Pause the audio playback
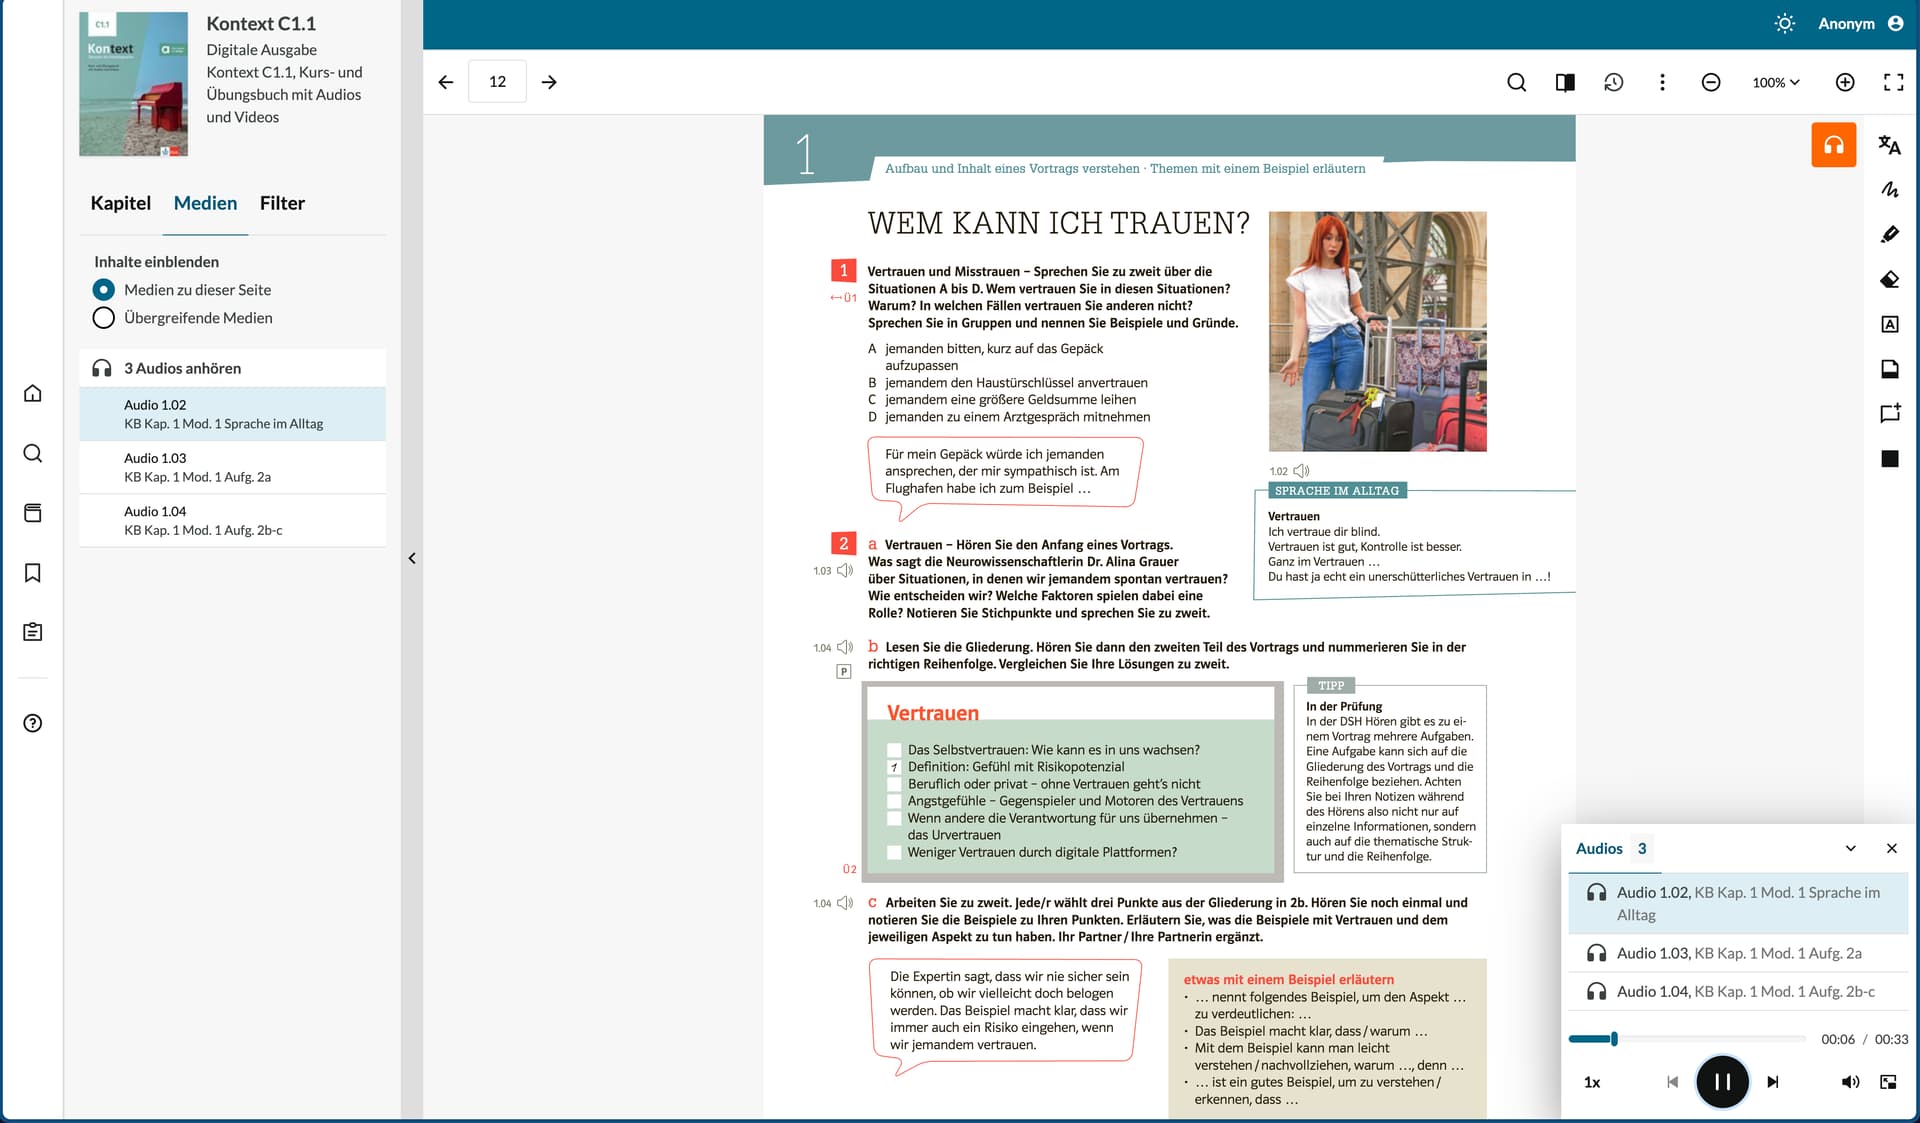The image size is (1920, 1123). [x=1722, y=1082]
